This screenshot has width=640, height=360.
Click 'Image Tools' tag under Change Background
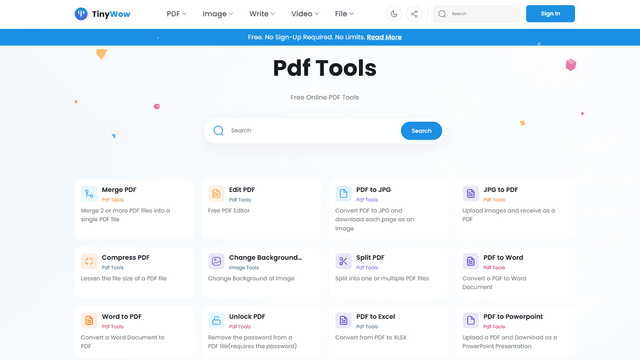point(244,268)
